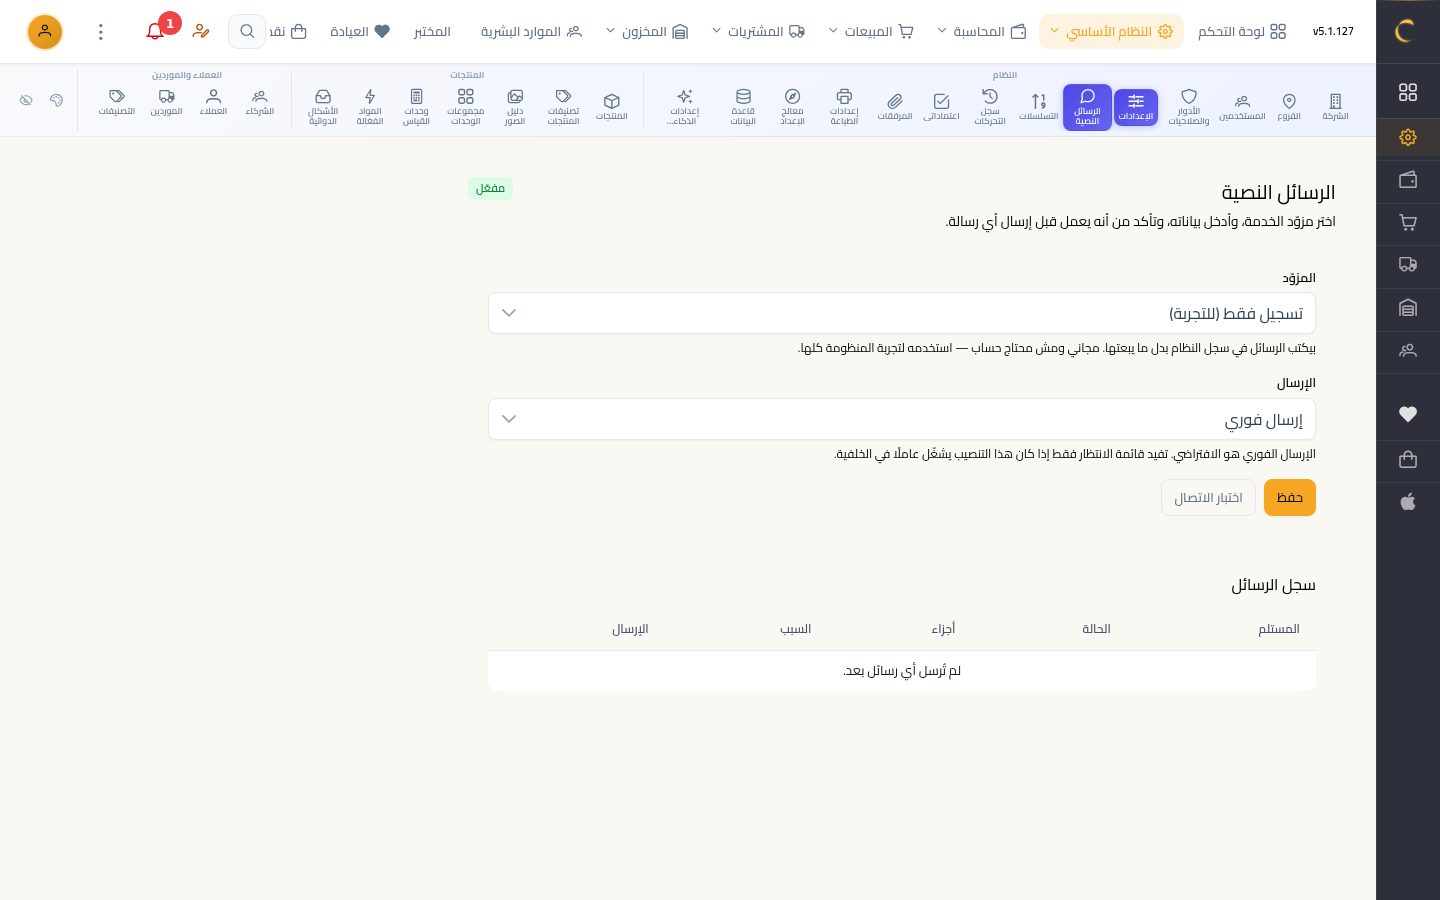Expand المبيعات sales menu

click(871, 32)
